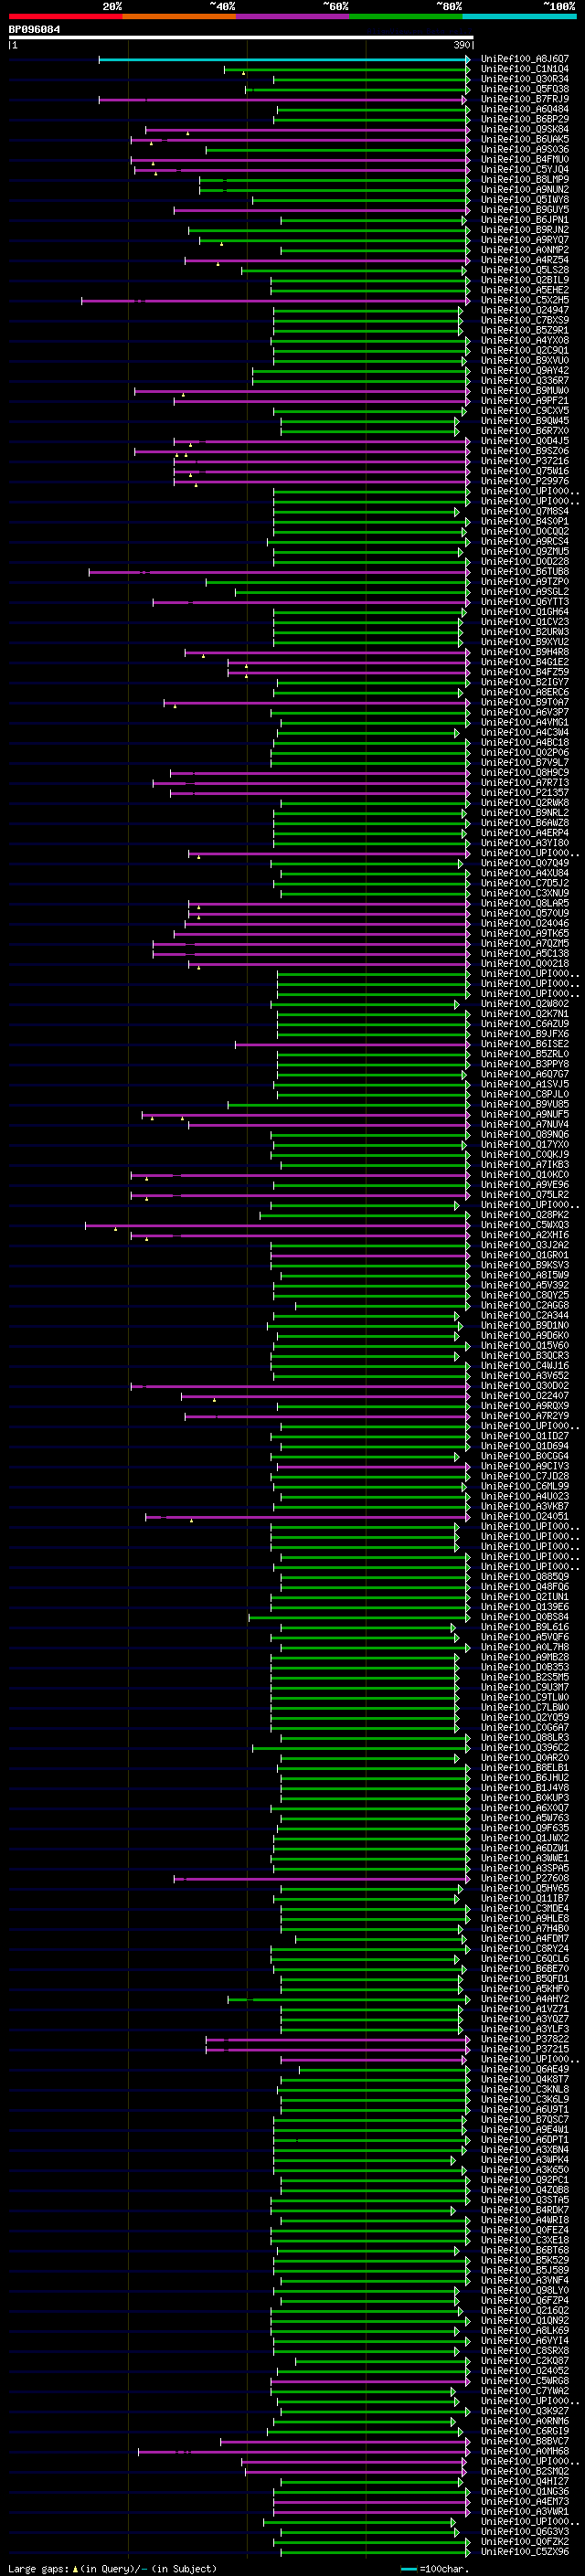
Task: Click the purple alignment bar of UniRef100_B7FRJ9
Action: (x=284, y=100)
